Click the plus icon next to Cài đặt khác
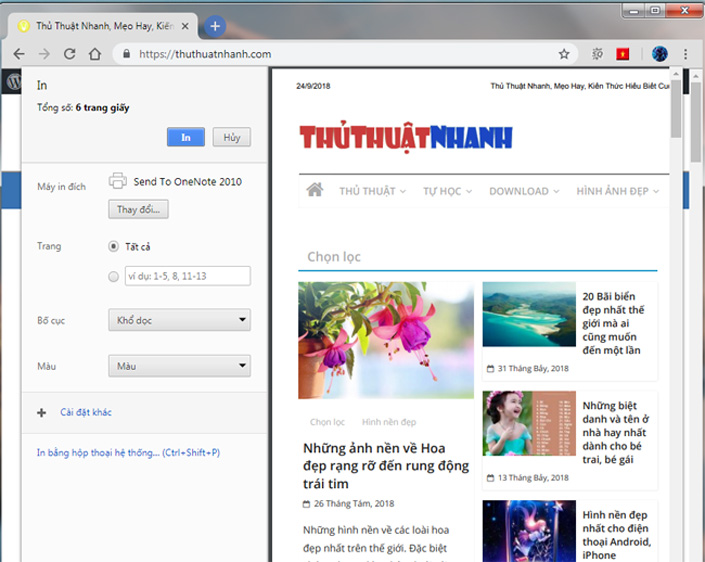Image resolution: width=705 pixels, height=562 pixels. pos(42,412)
